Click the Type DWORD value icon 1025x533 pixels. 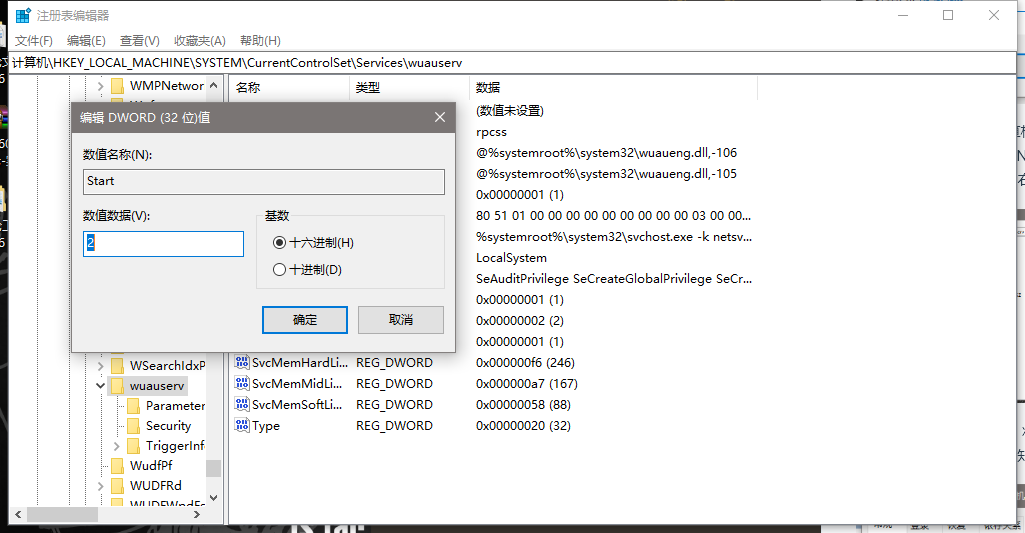pyautogui.click(x=242, y=425)
